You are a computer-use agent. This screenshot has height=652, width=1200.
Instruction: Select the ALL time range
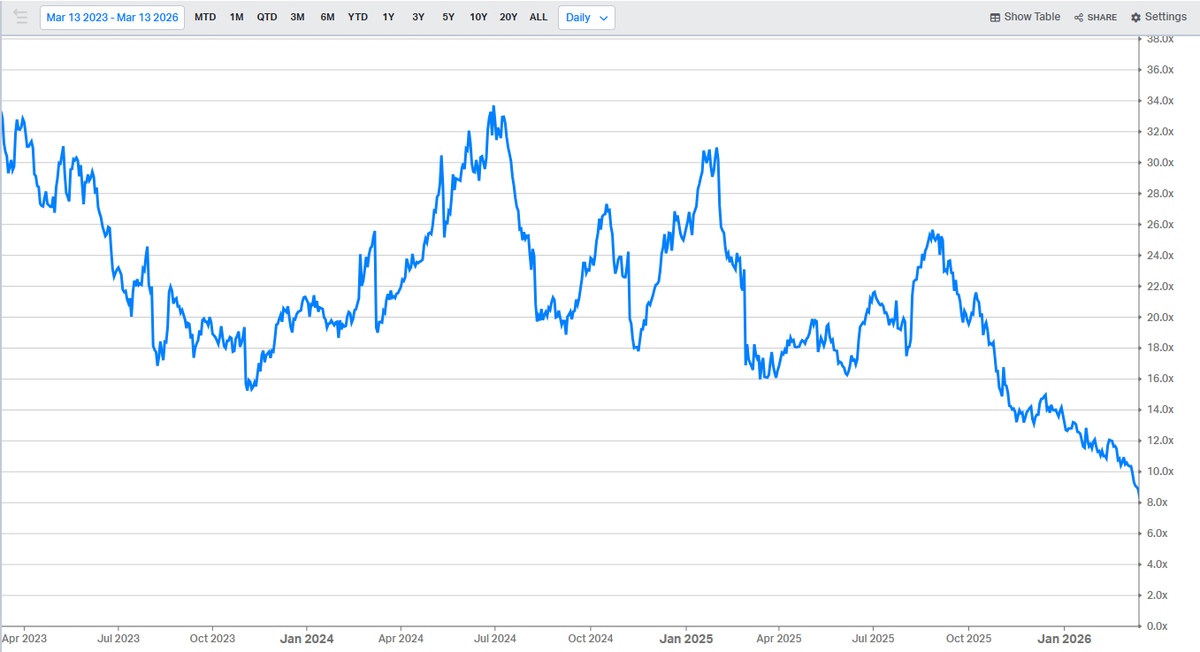[x=538, y=17]
